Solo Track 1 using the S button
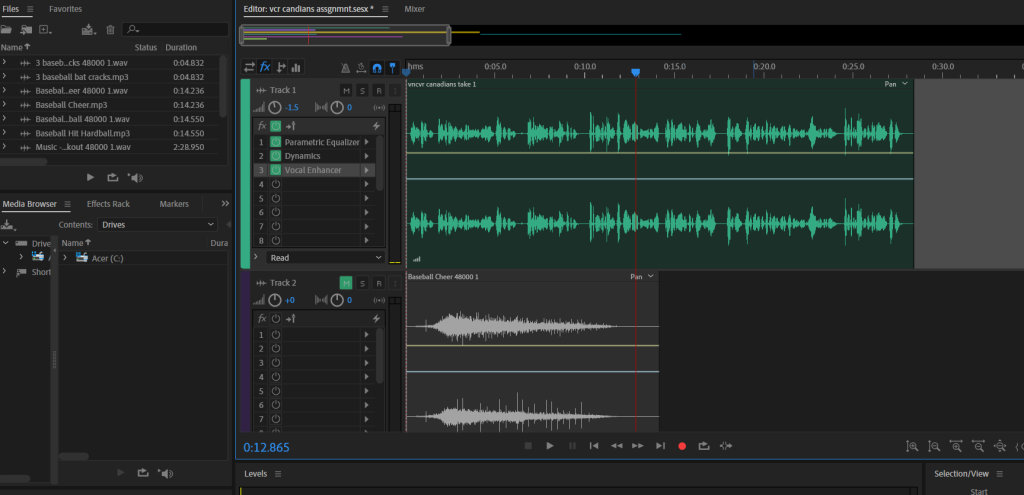The image size is (1024, 495). coord(363,91)
